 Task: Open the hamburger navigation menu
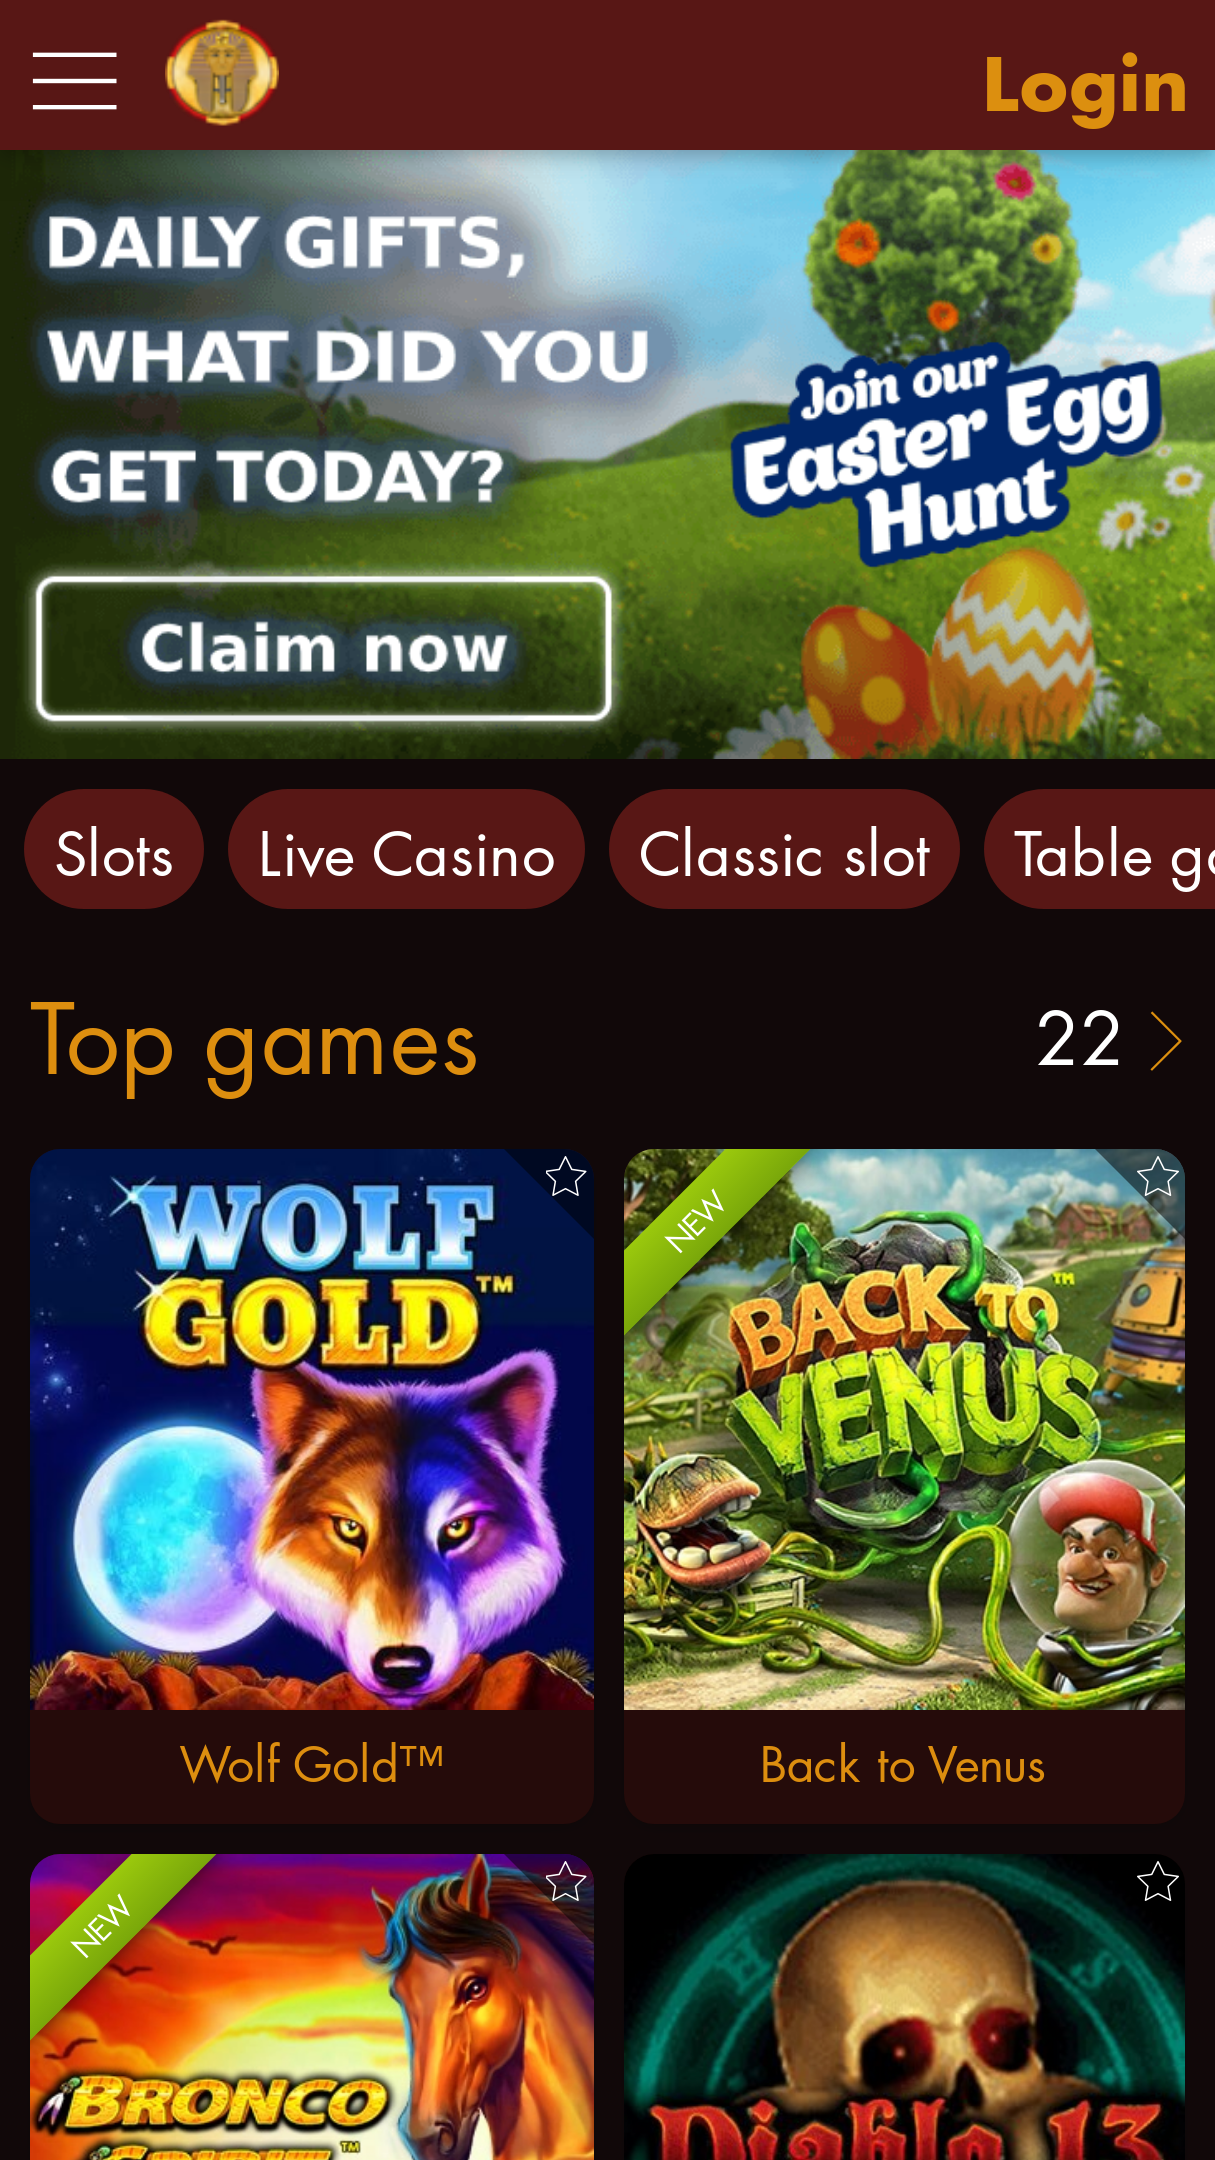(74, 81)
